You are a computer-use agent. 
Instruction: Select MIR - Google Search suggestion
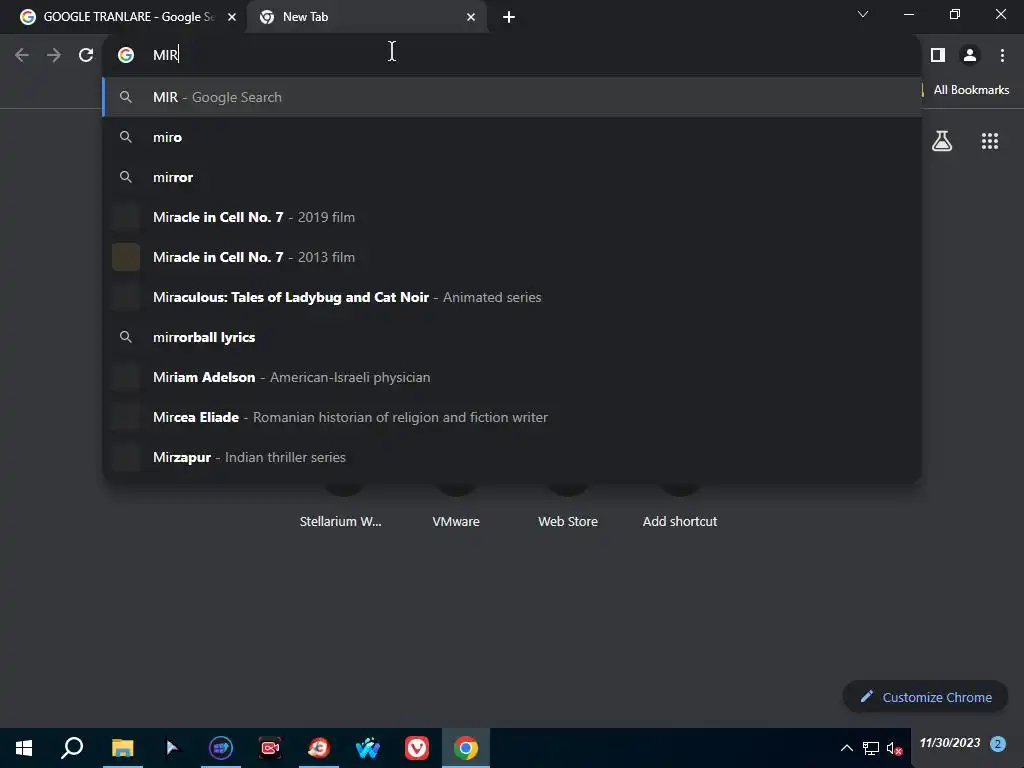coord(512,97)
